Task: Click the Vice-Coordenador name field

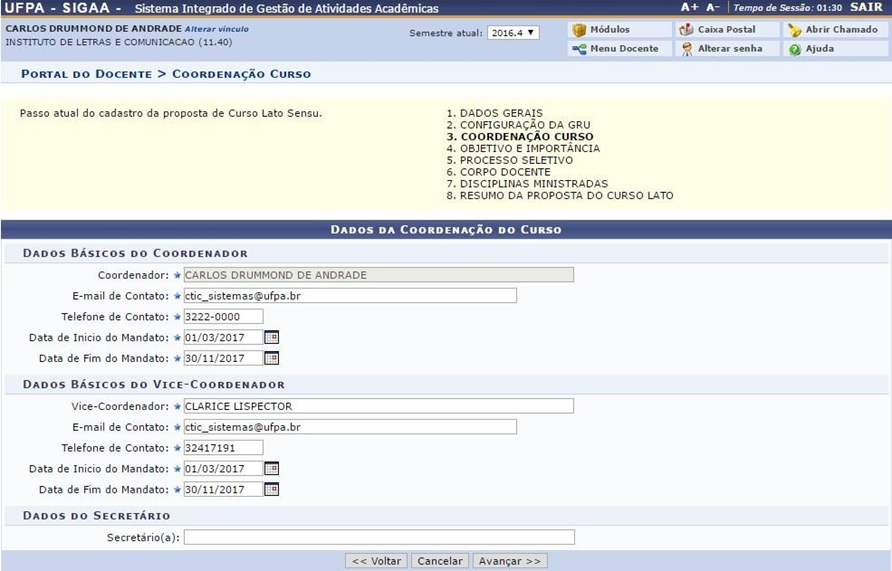Action: [x=379, y=406]
